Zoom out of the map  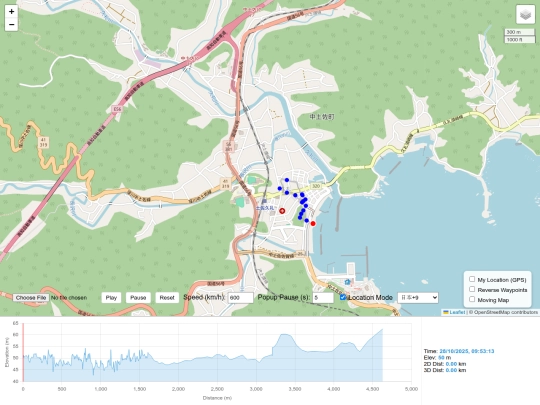click(x=11, y=24)
